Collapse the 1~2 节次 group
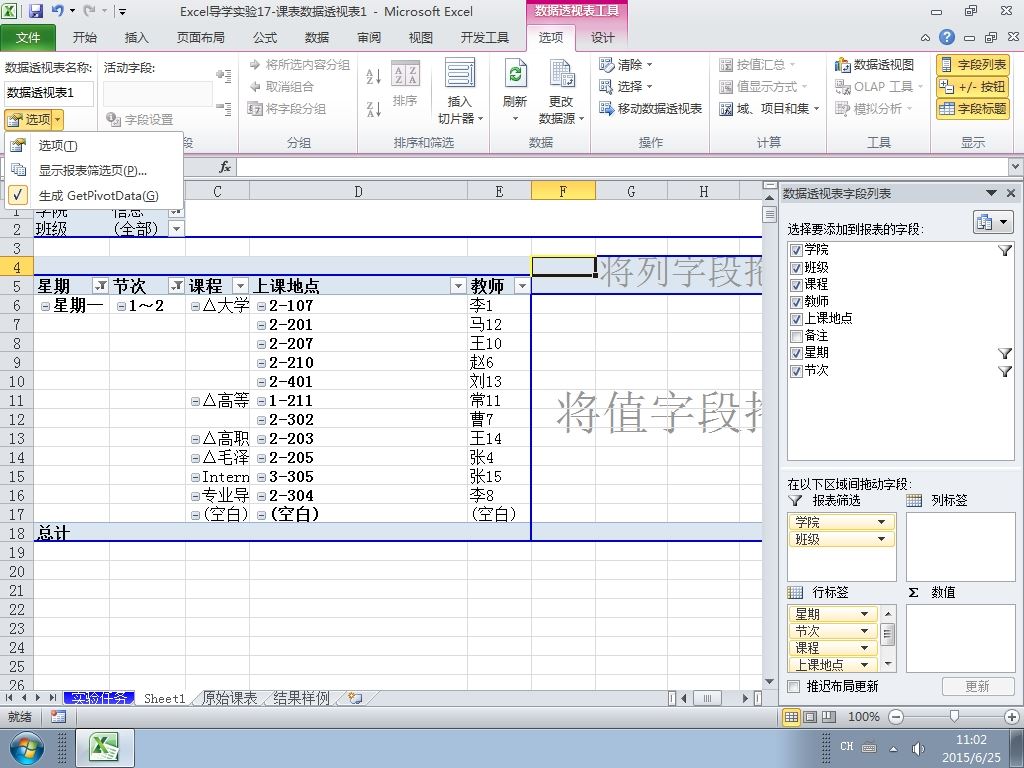The height and width of the screenshot is (768, 1024). [121, 306]
